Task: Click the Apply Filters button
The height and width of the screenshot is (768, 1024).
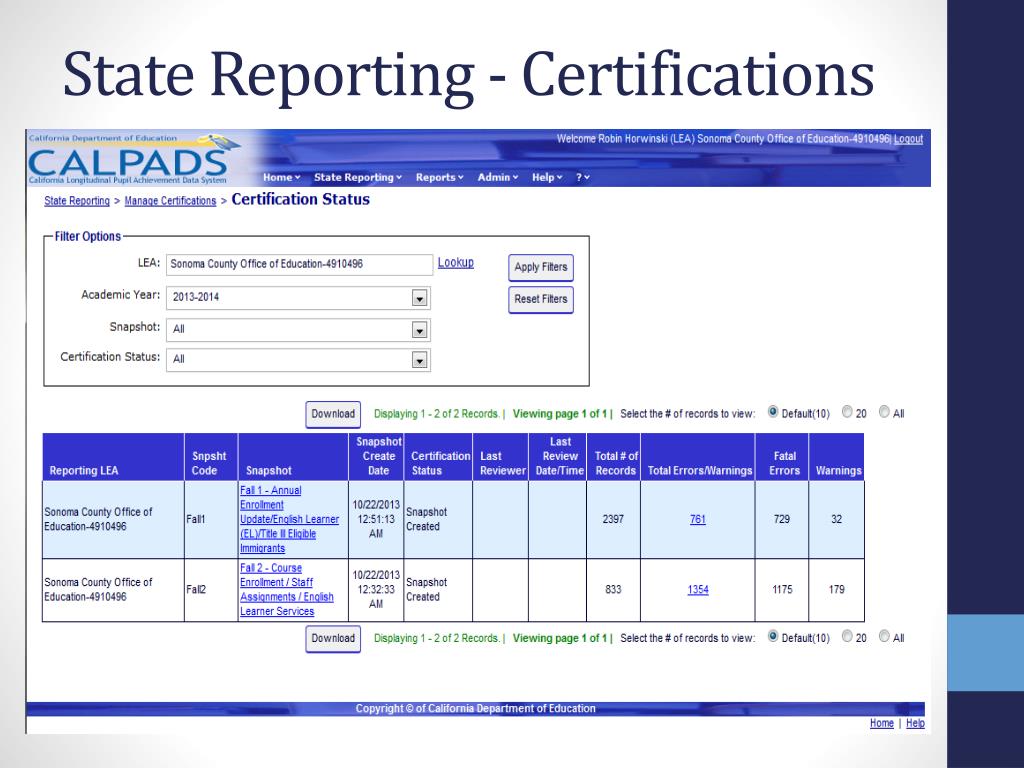Action: coord(541,267)
